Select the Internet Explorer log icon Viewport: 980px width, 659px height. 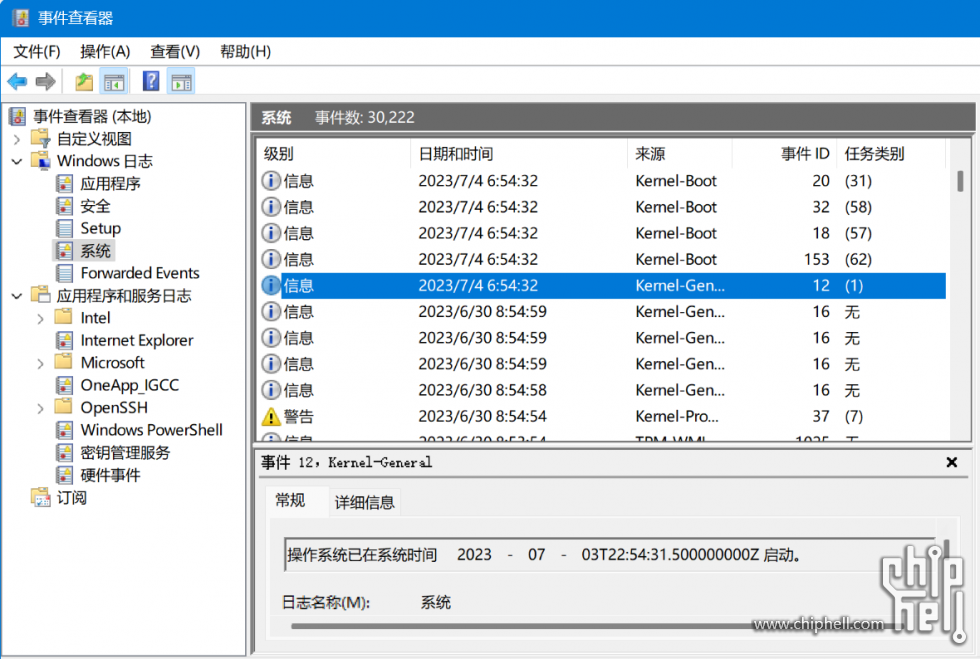click(64, 341)
